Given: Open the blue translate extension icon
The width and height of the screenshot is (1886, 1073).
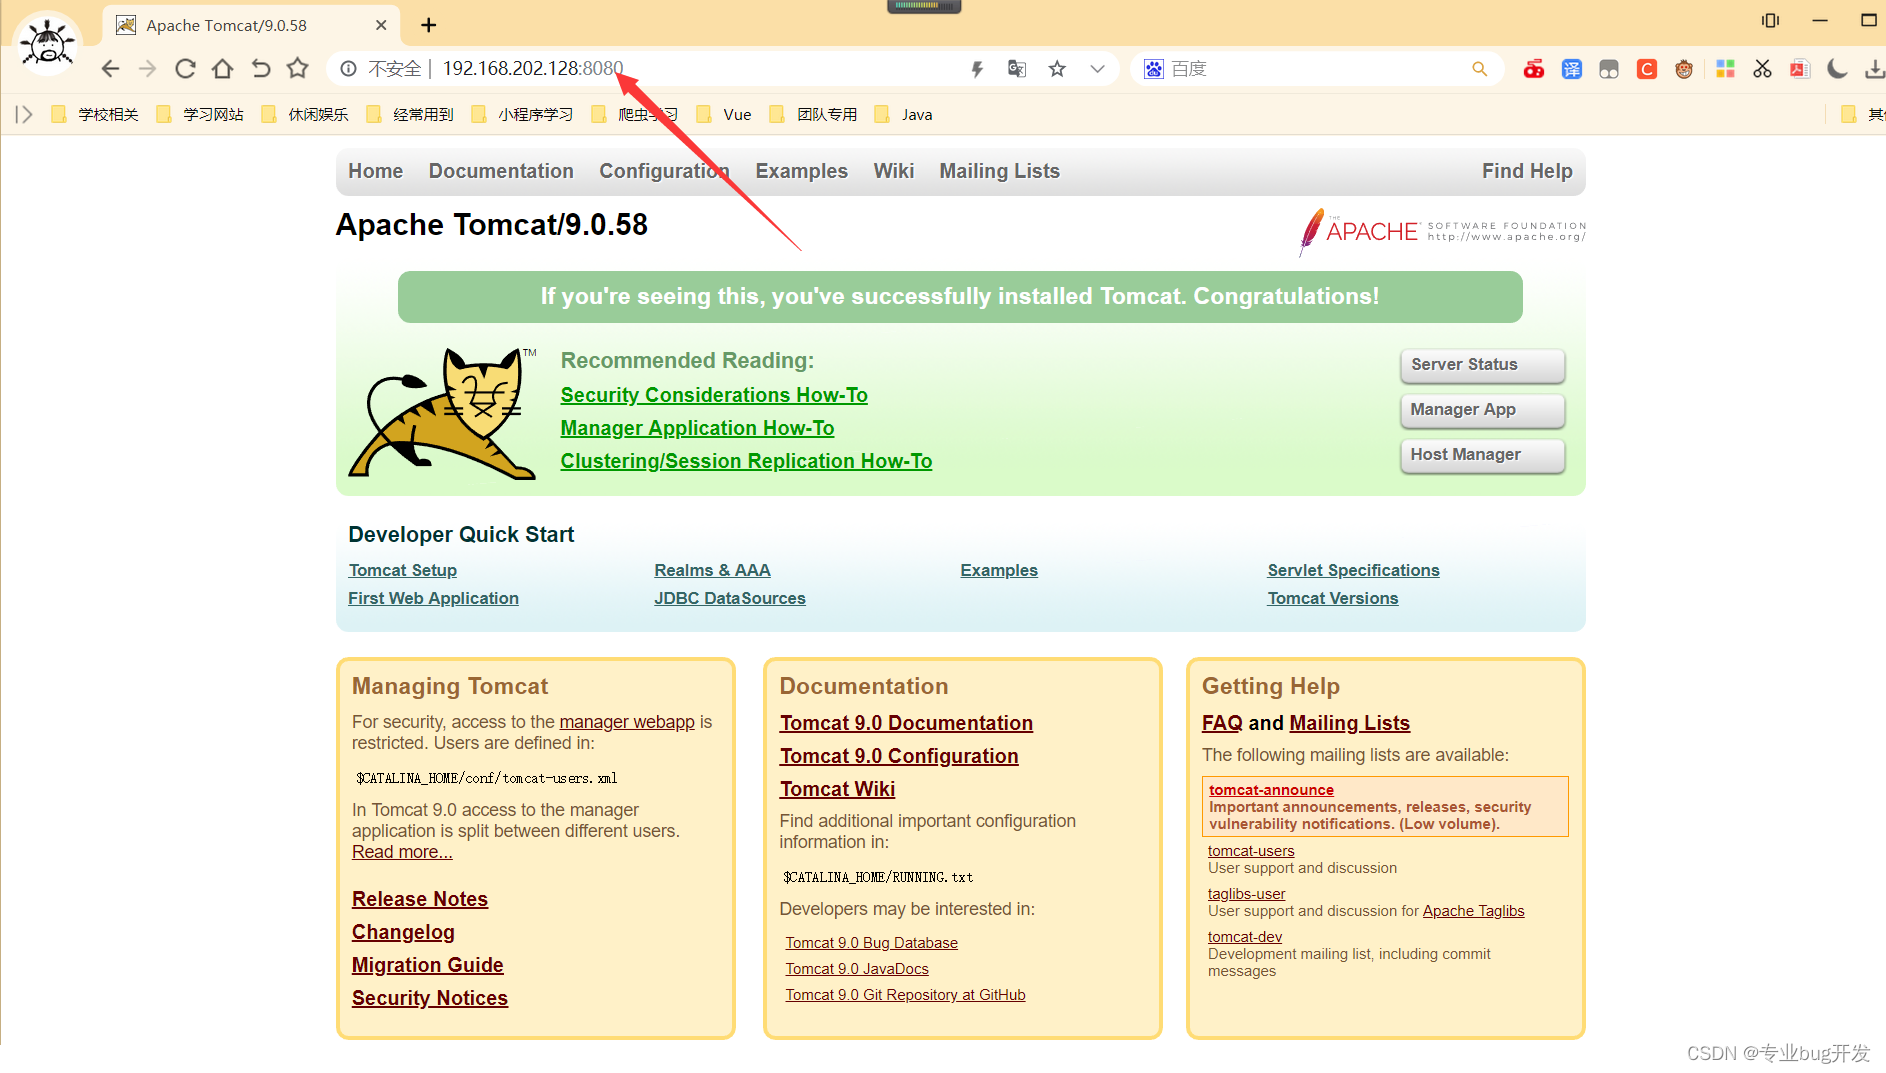Looking at the screenshot, I should [1571, 69].
